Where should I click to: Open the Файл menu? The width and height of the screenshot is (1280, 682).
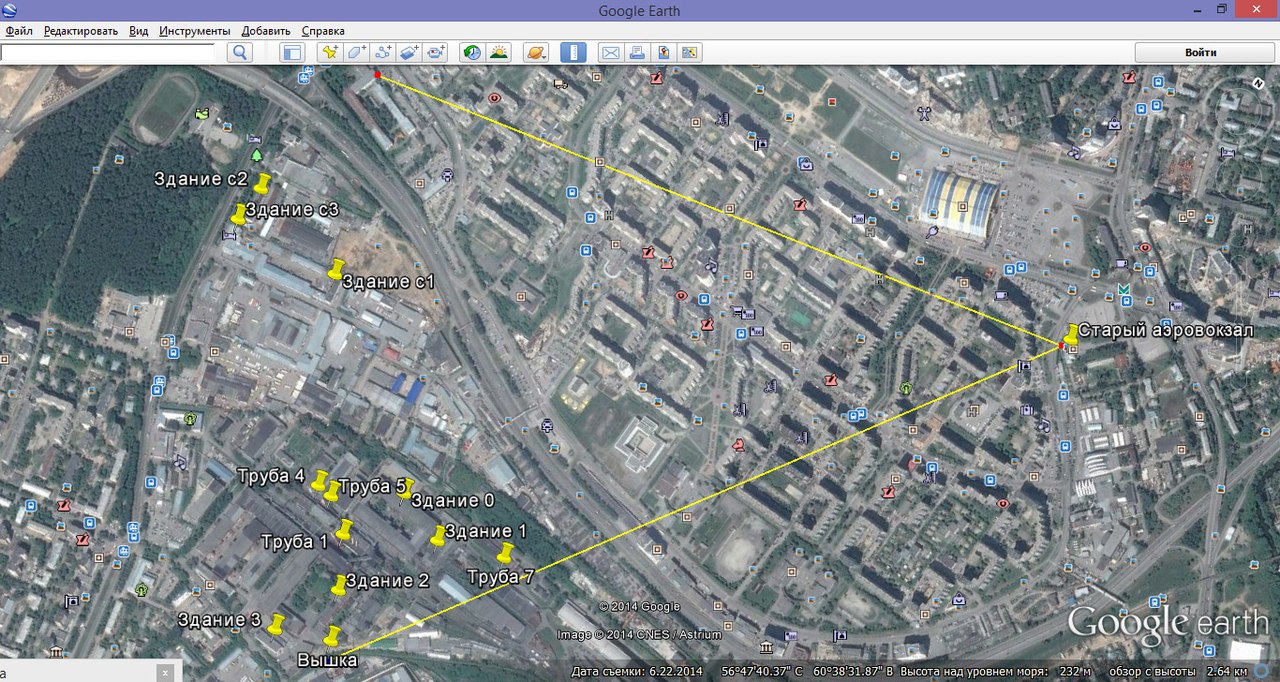tap(19, 31)
